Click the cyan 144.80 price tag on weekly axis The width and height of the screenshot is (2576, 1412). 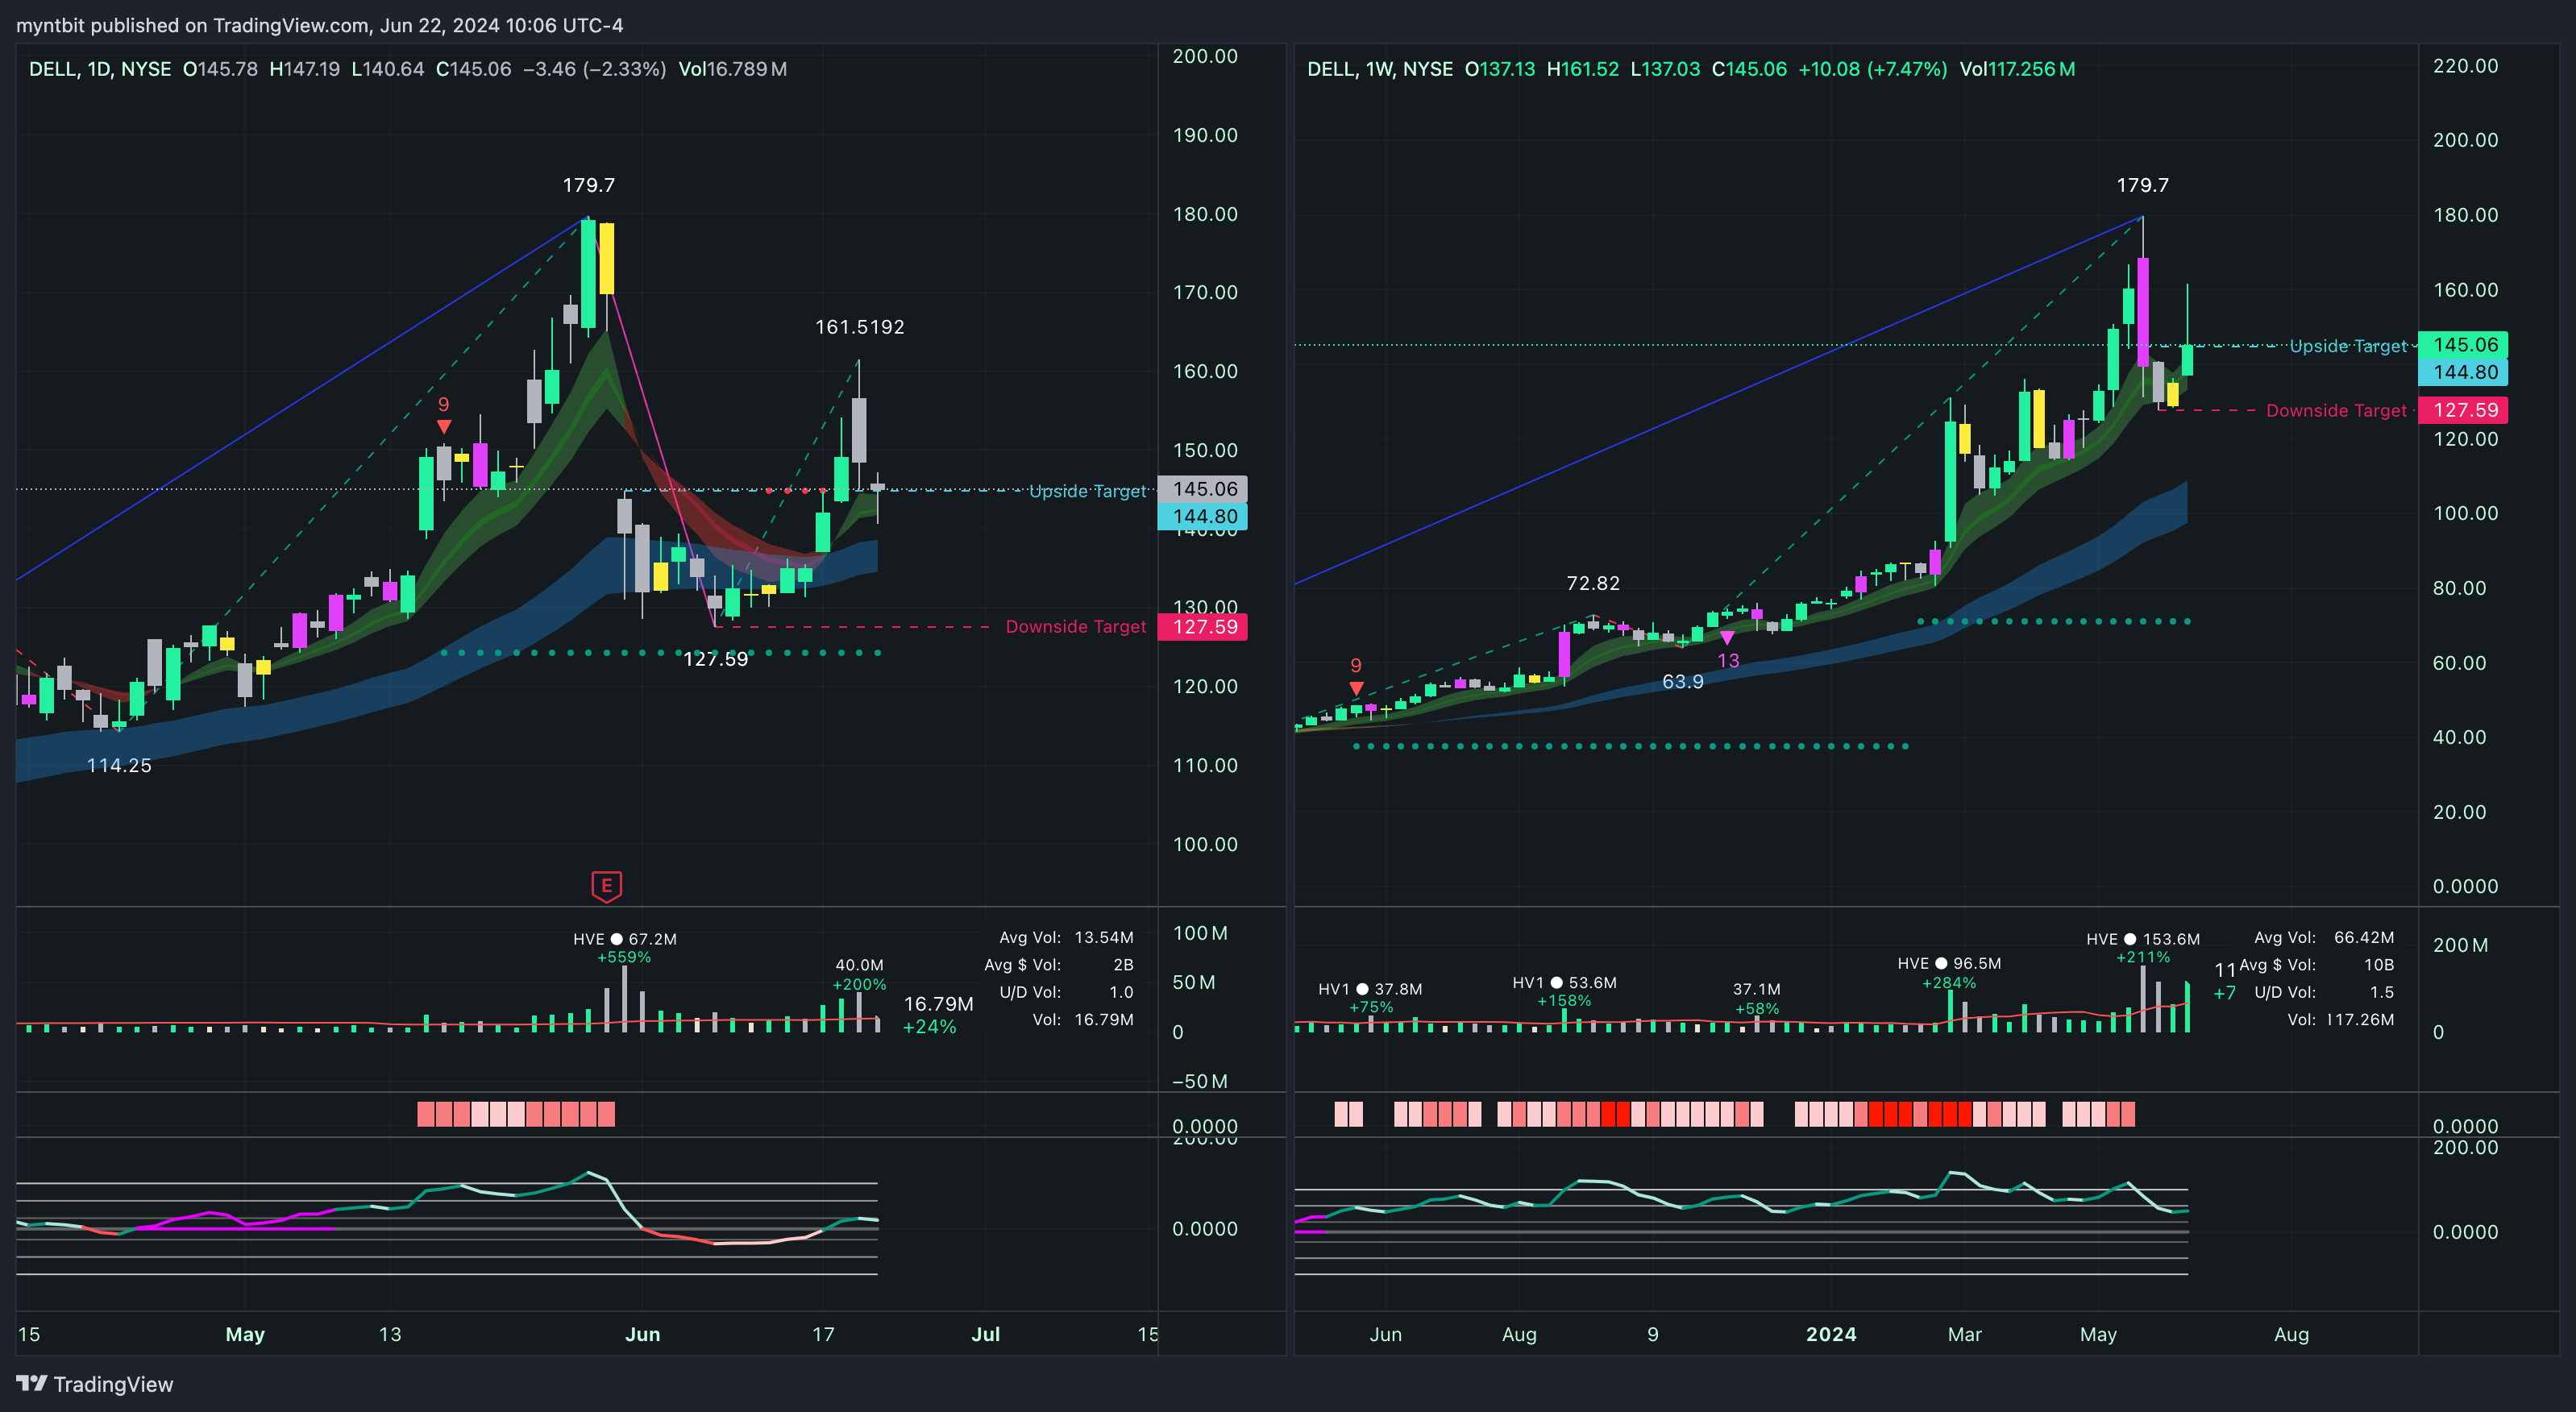pos(2463,372)
